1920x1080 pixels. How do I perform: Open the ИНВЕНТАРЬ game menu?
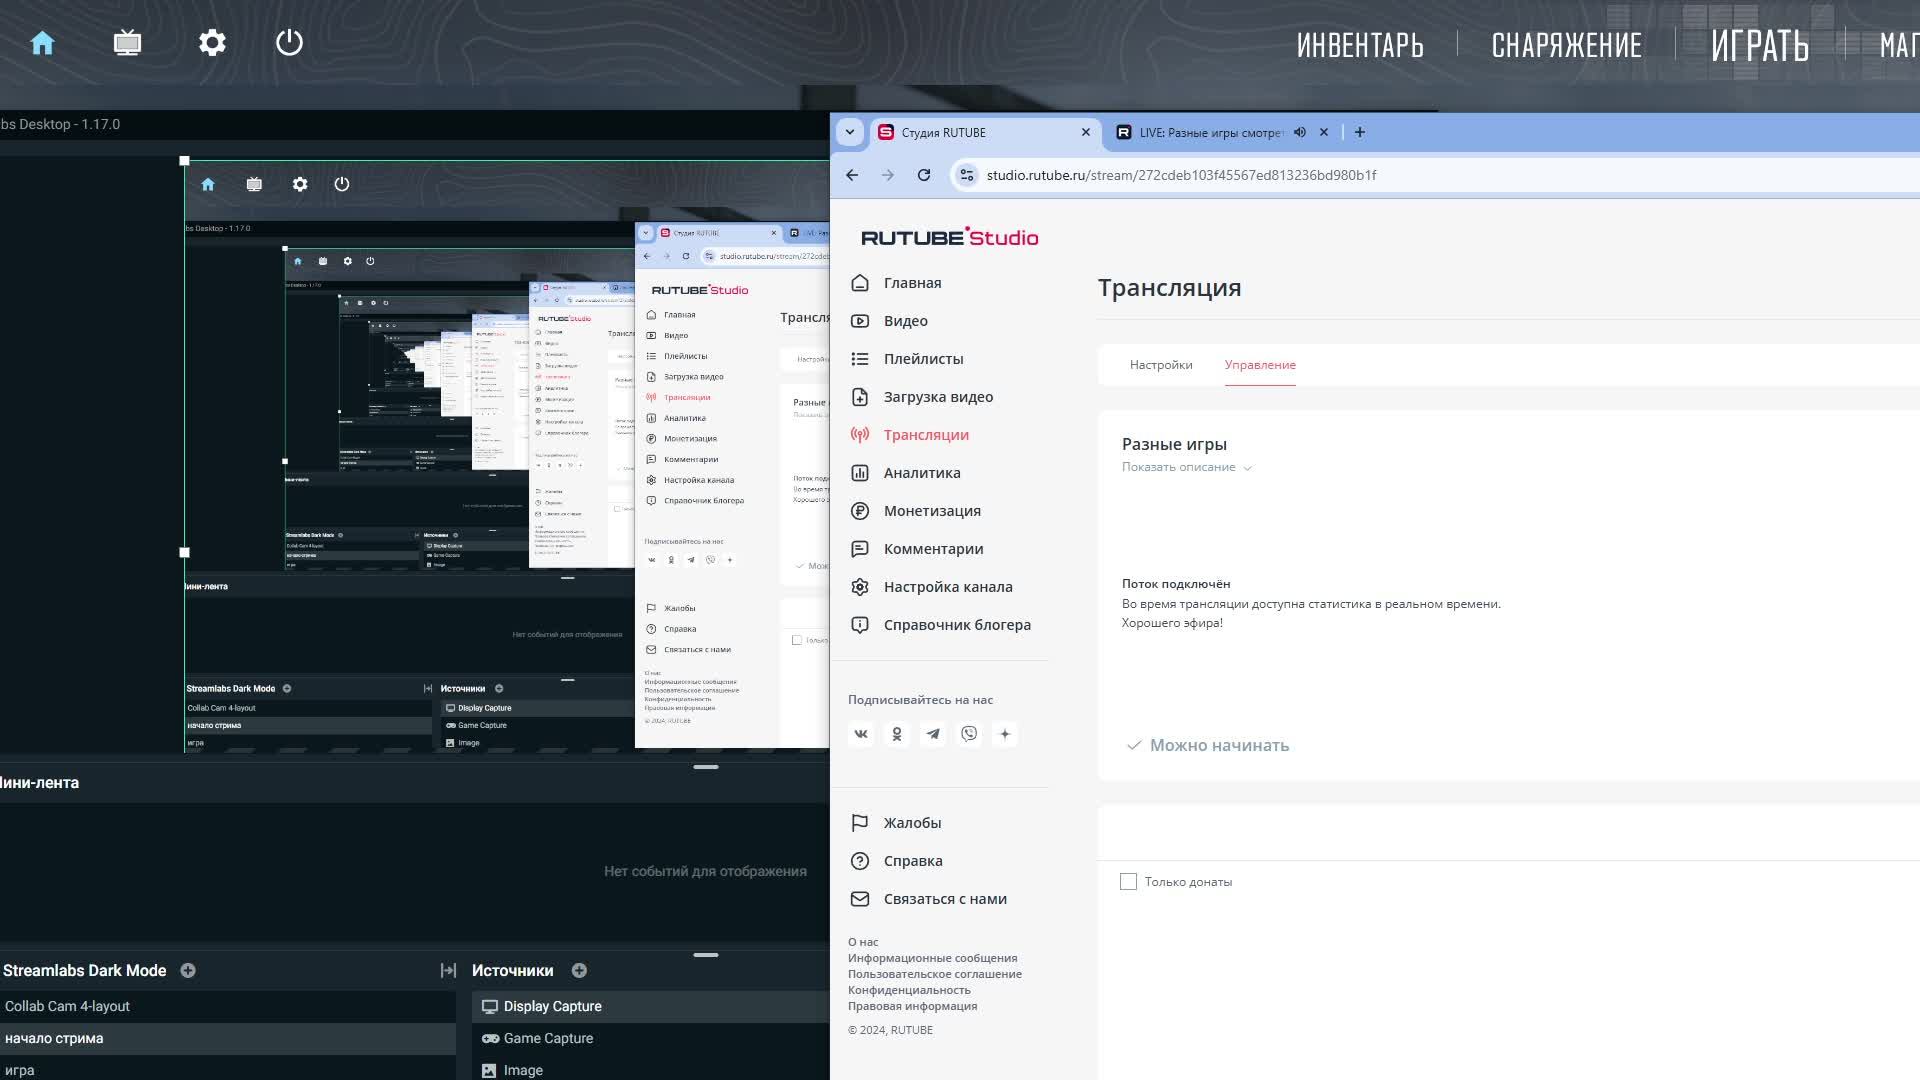tap(1360, 45)
